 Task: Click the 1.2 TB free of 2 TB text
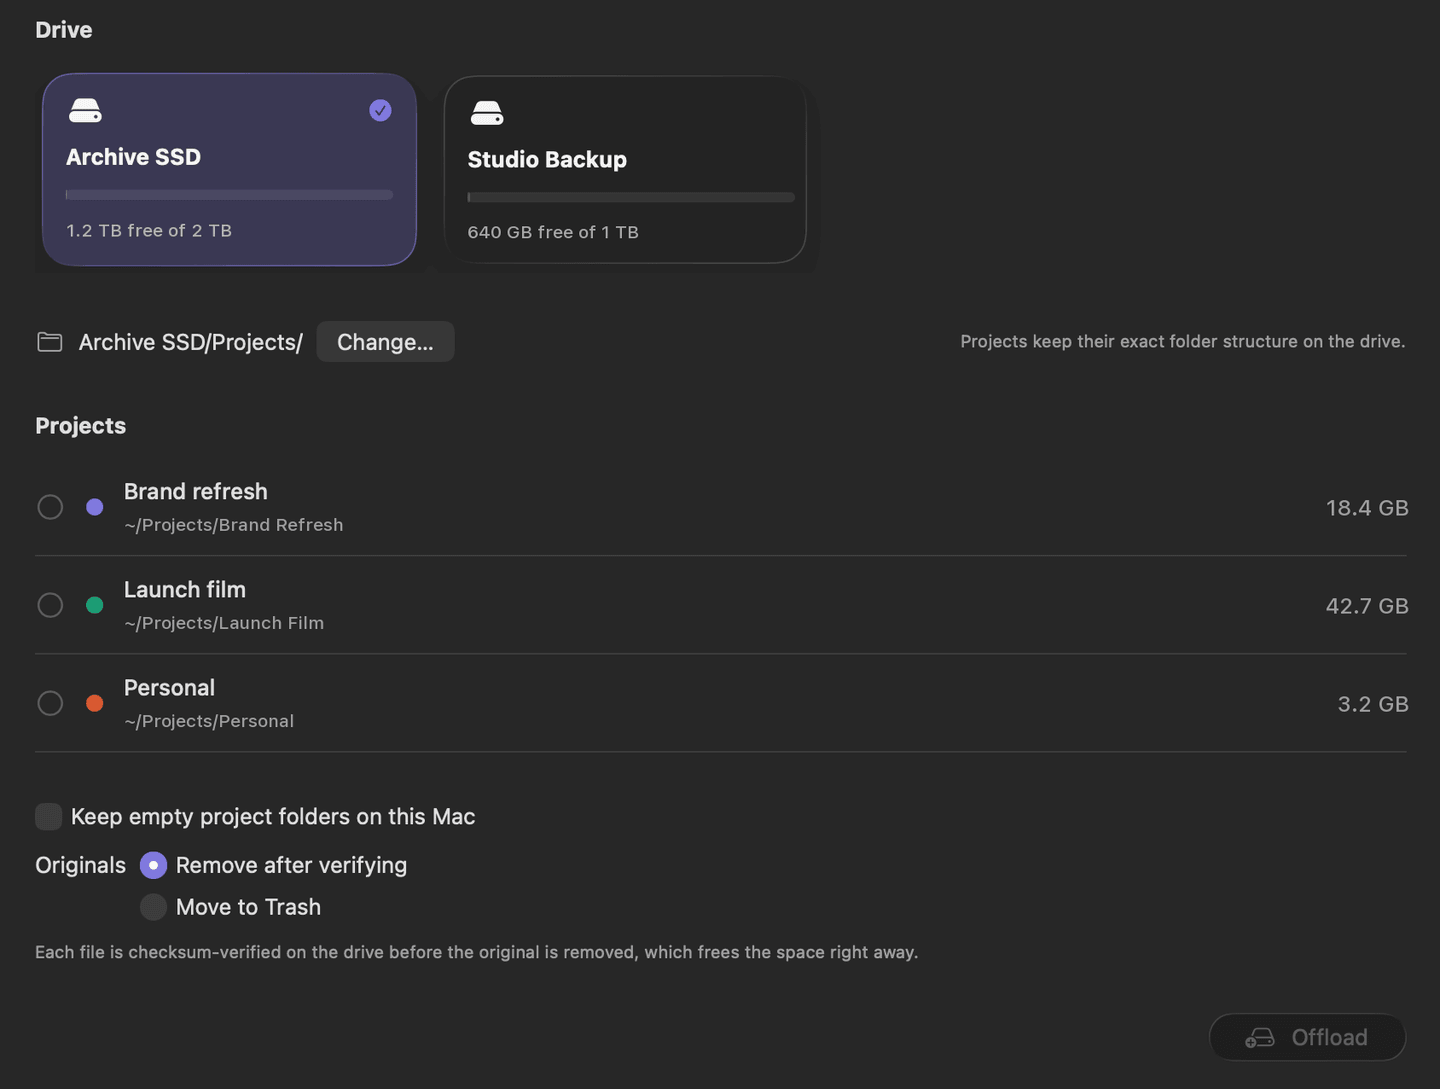point(149,231)
